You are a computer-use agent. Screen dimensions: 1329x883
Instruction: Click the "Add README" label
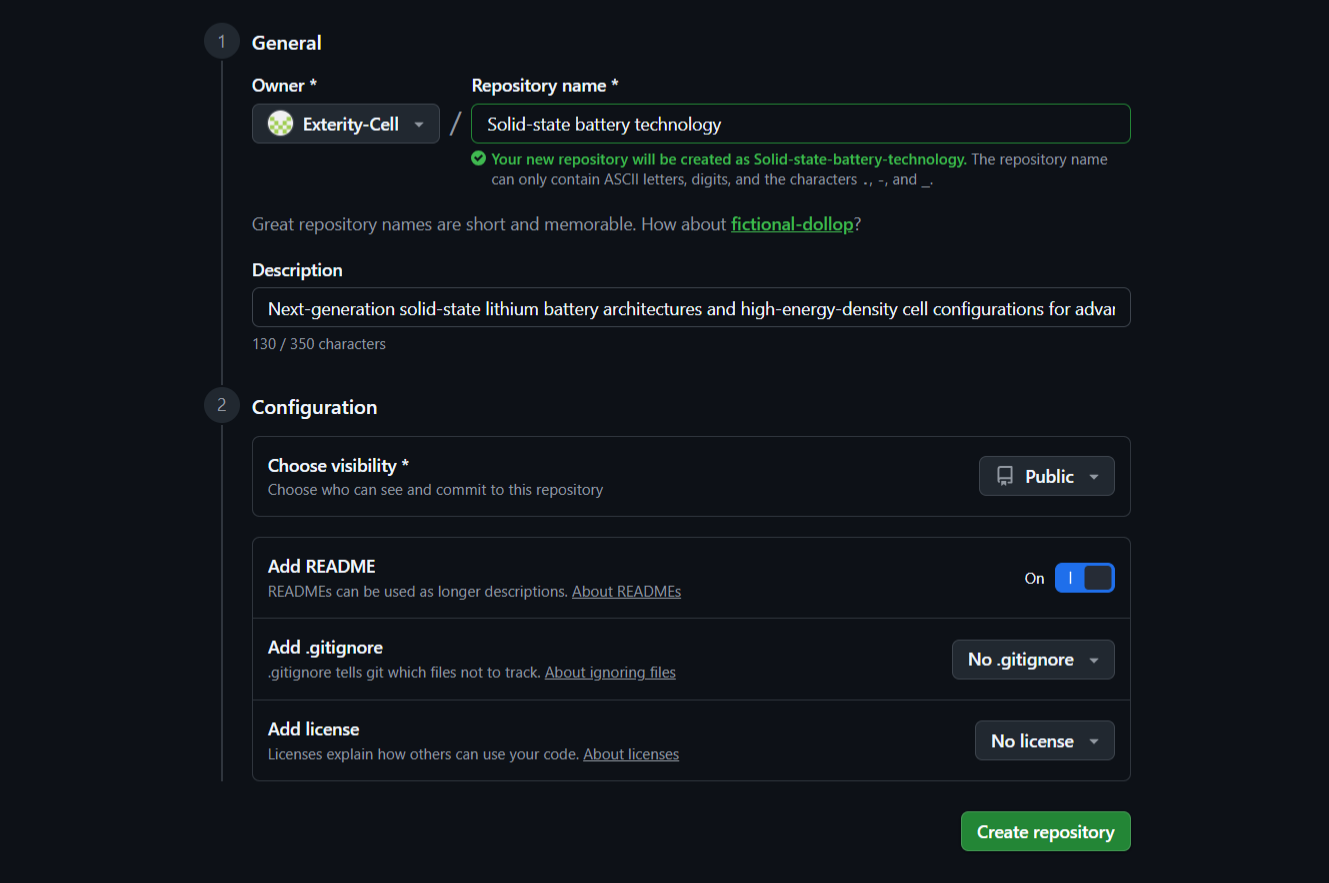click(322, 567)
